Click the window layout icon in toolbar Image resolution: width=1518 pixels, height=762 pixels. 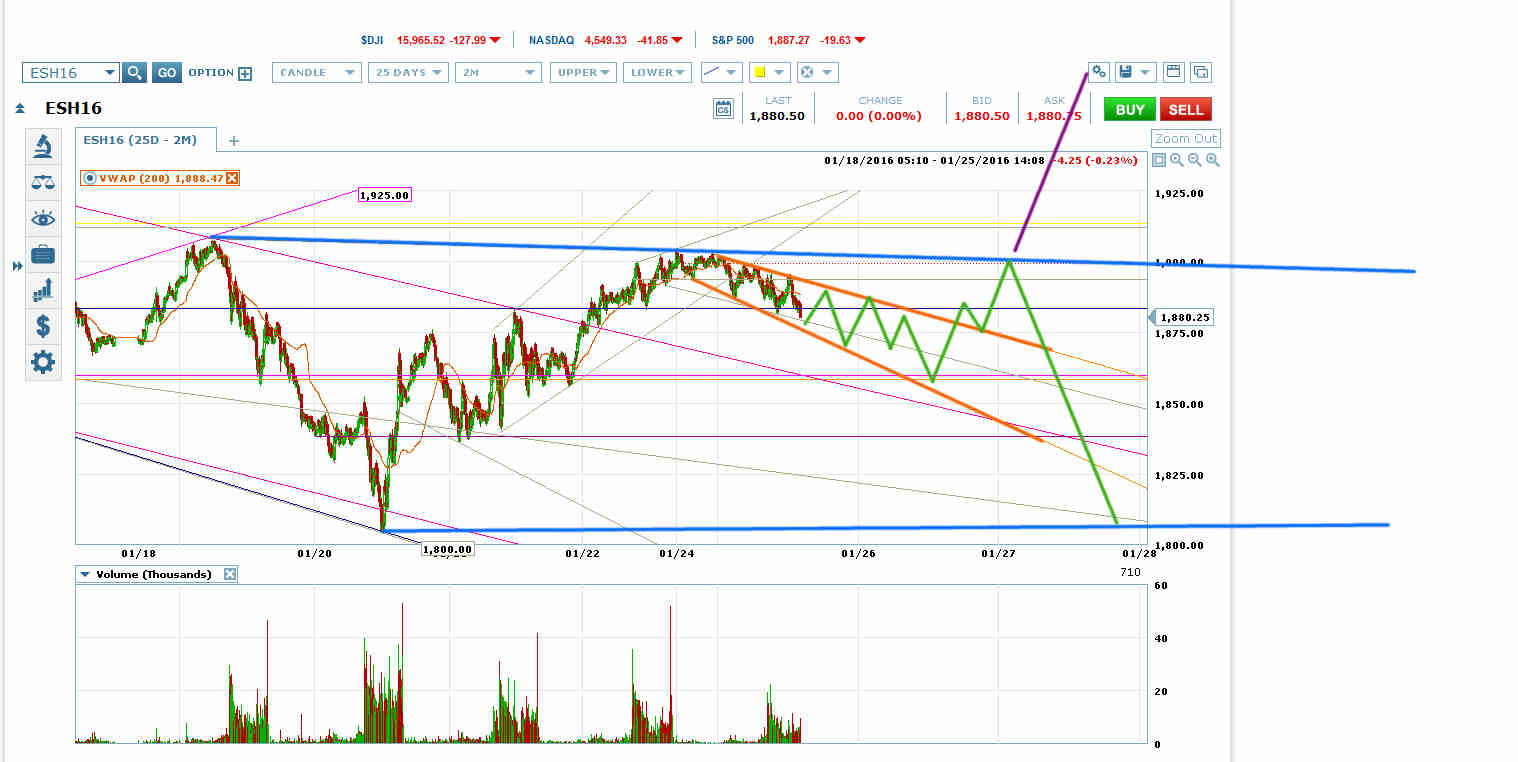1173,72
